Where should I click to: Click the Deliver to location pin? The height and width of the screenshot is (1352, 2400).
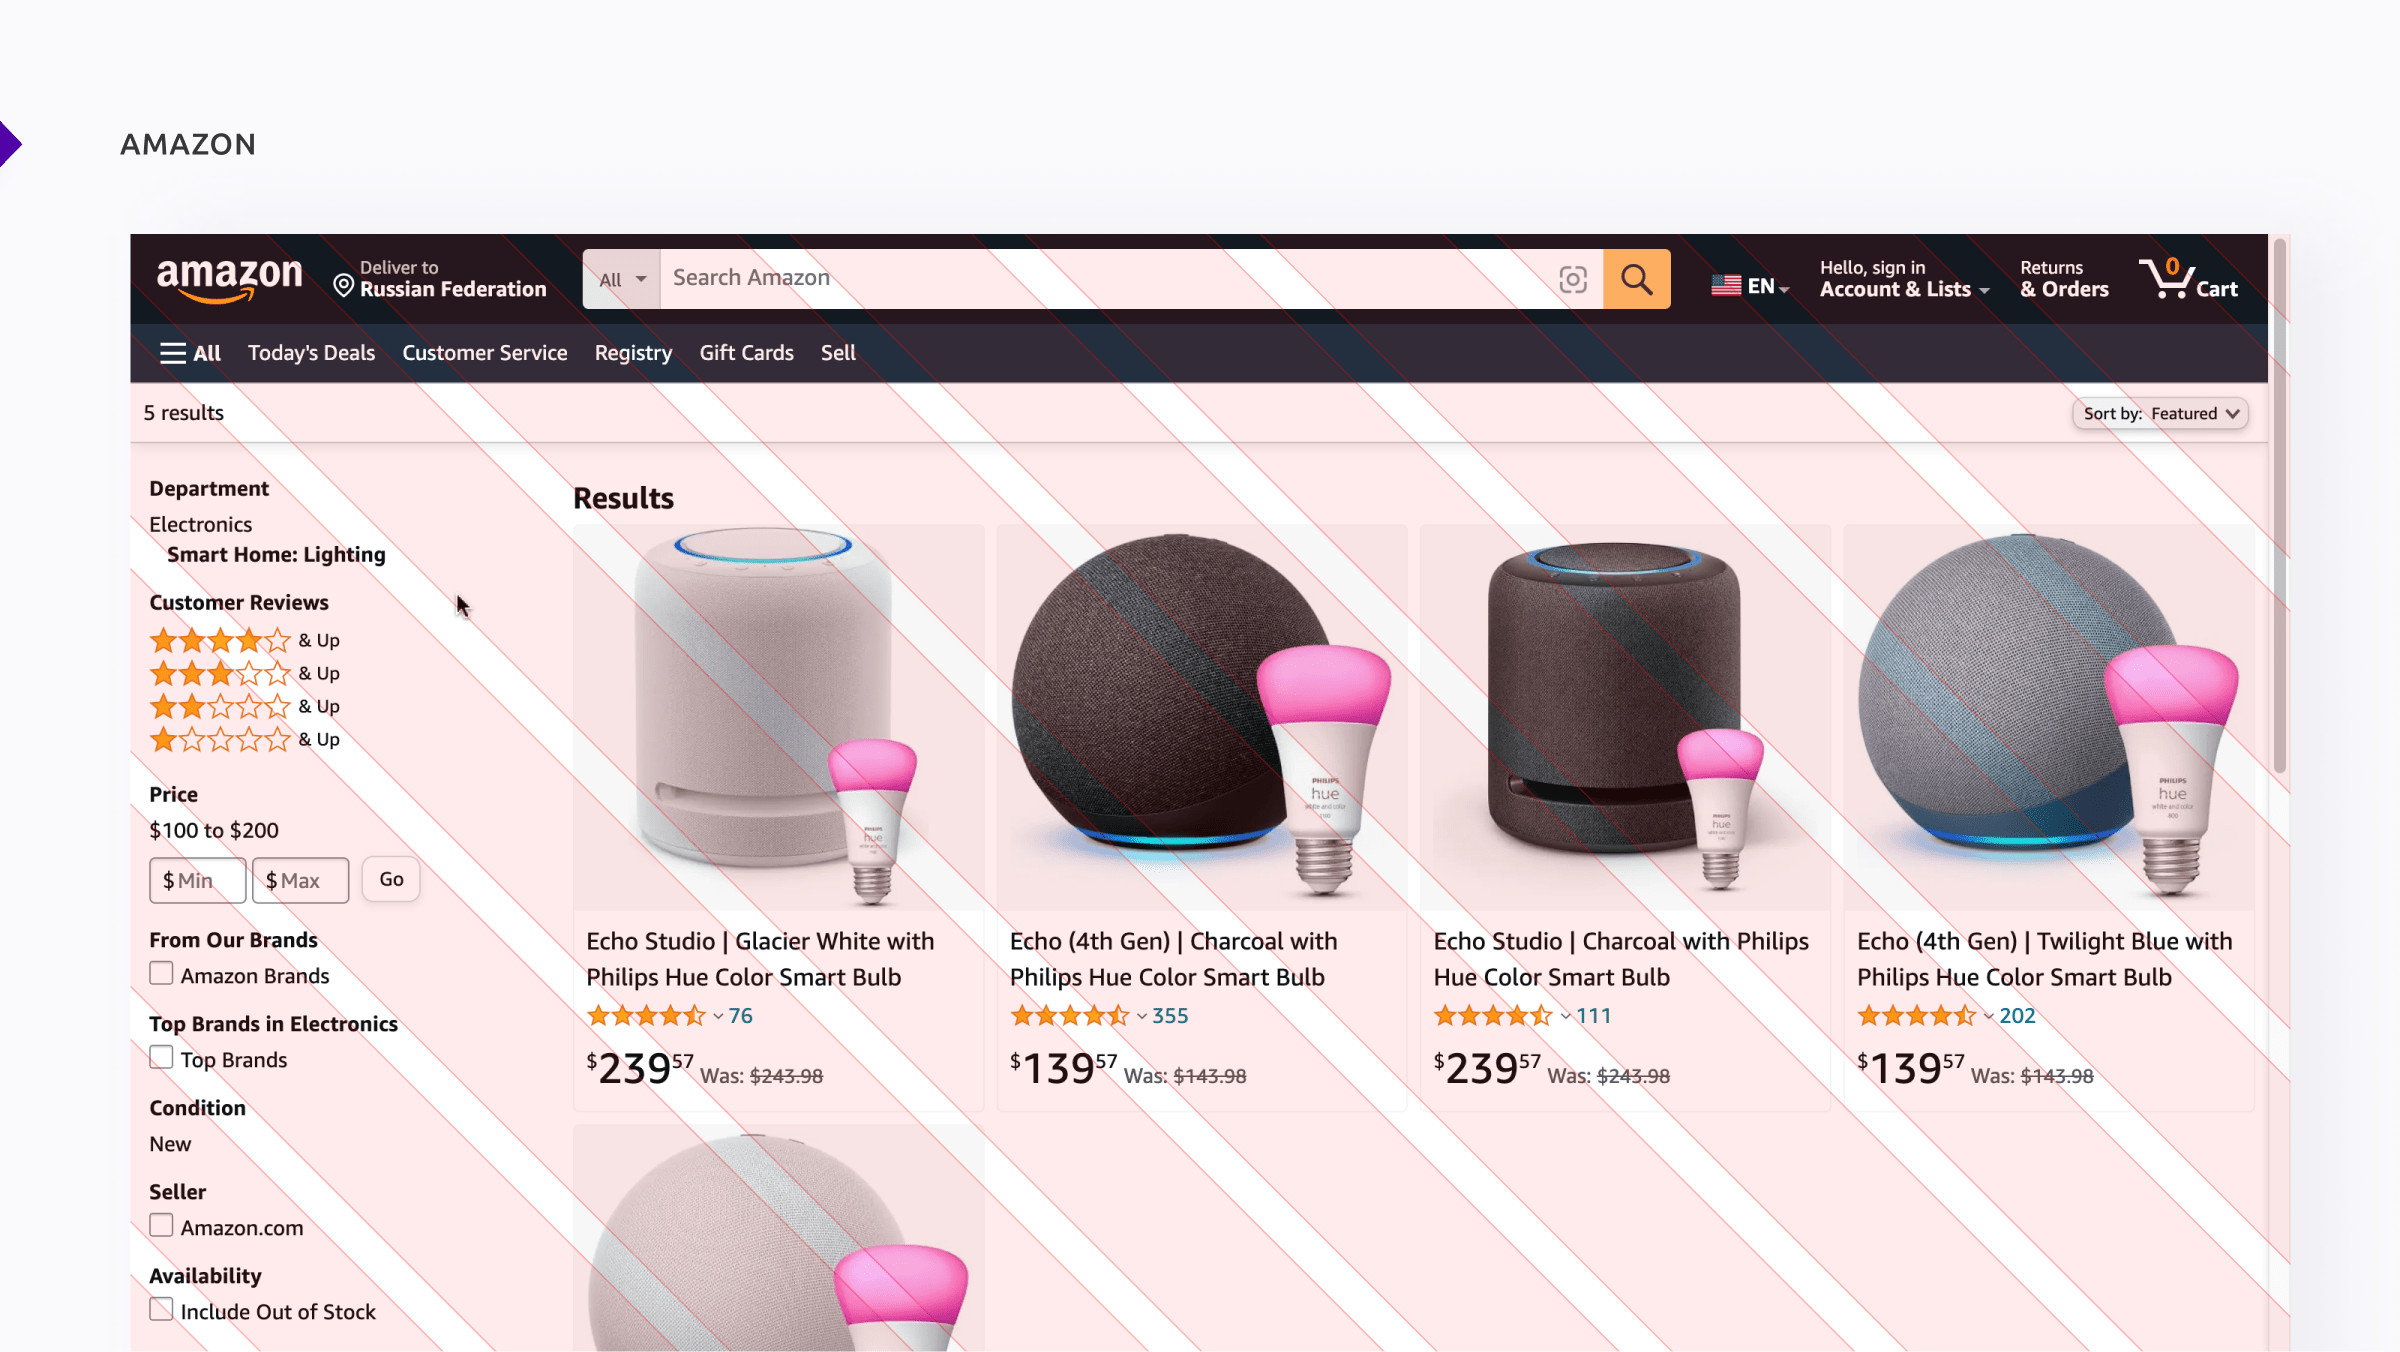pos(343,286)
